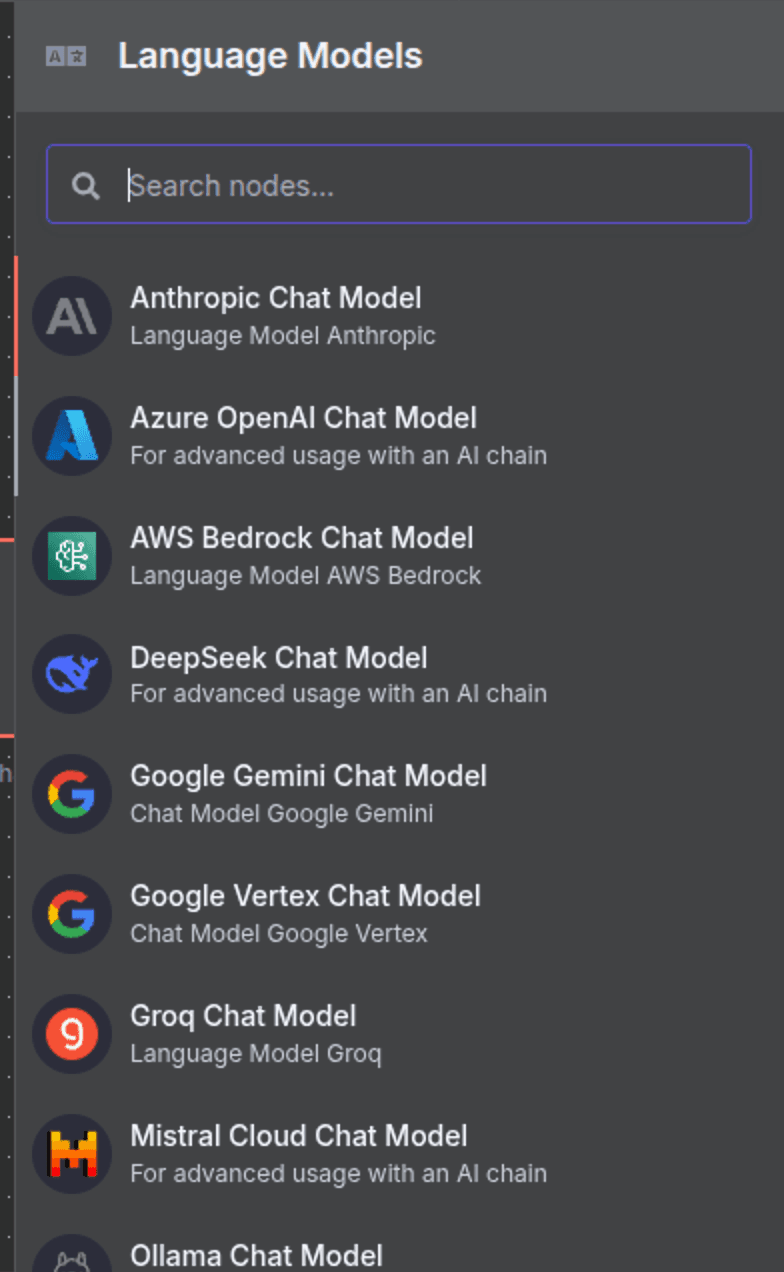Screen dimensions: 784x1272
Task: Add Groq Chat Model node
Action: pyautogui.click(x=400, y=1034)
